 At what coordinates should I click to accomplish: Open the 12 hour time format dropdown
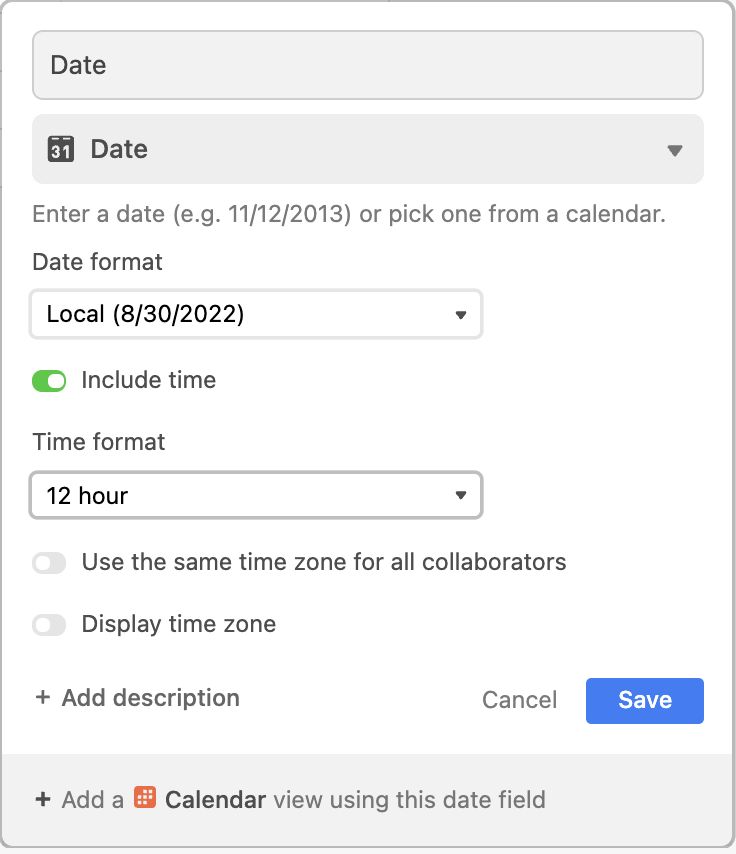coord(256,495)
